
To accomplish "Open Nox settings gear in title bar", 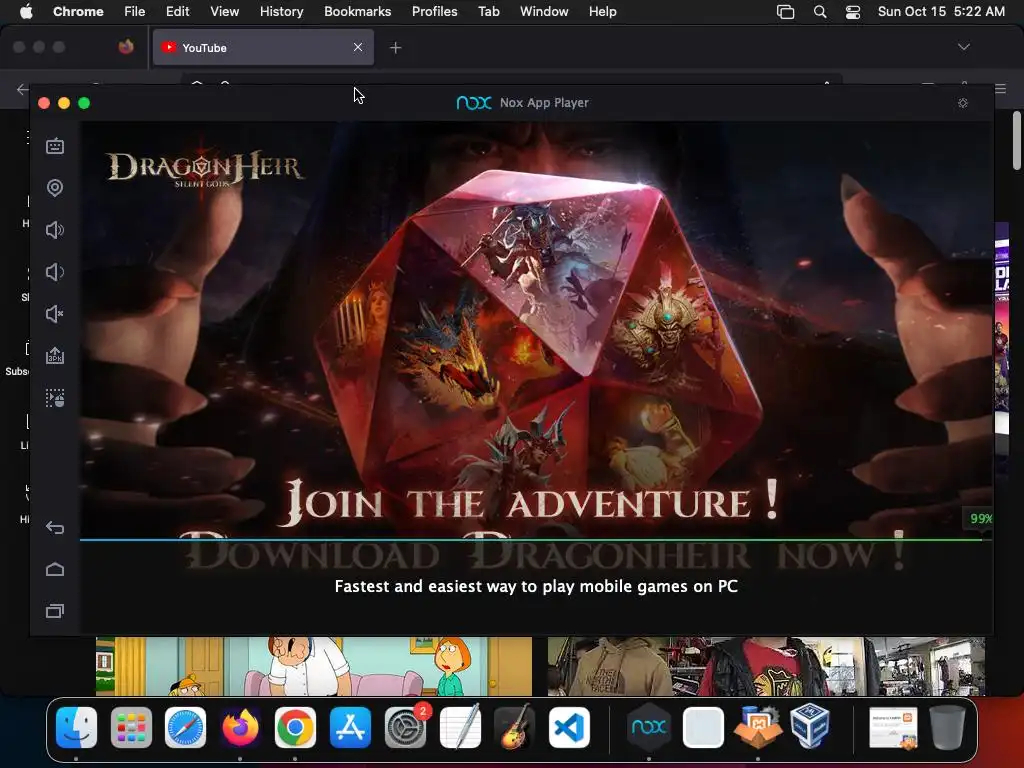I will 963,103.
